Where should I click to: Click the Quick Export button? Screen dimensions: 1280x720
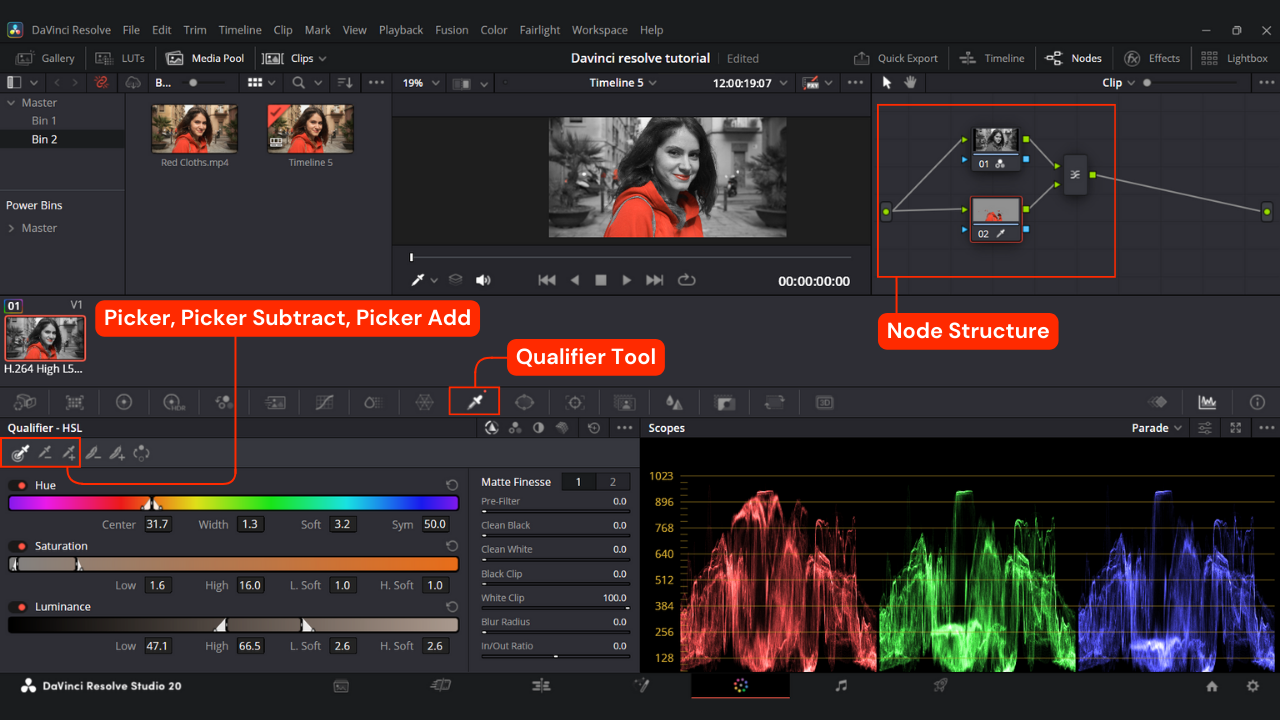coord(895,58)
